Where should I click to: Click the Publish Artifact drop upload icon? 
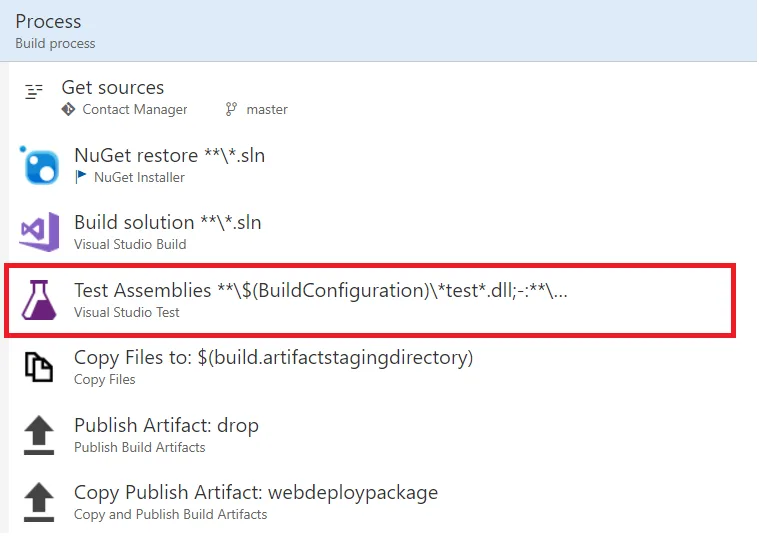(x=39, y=435)
